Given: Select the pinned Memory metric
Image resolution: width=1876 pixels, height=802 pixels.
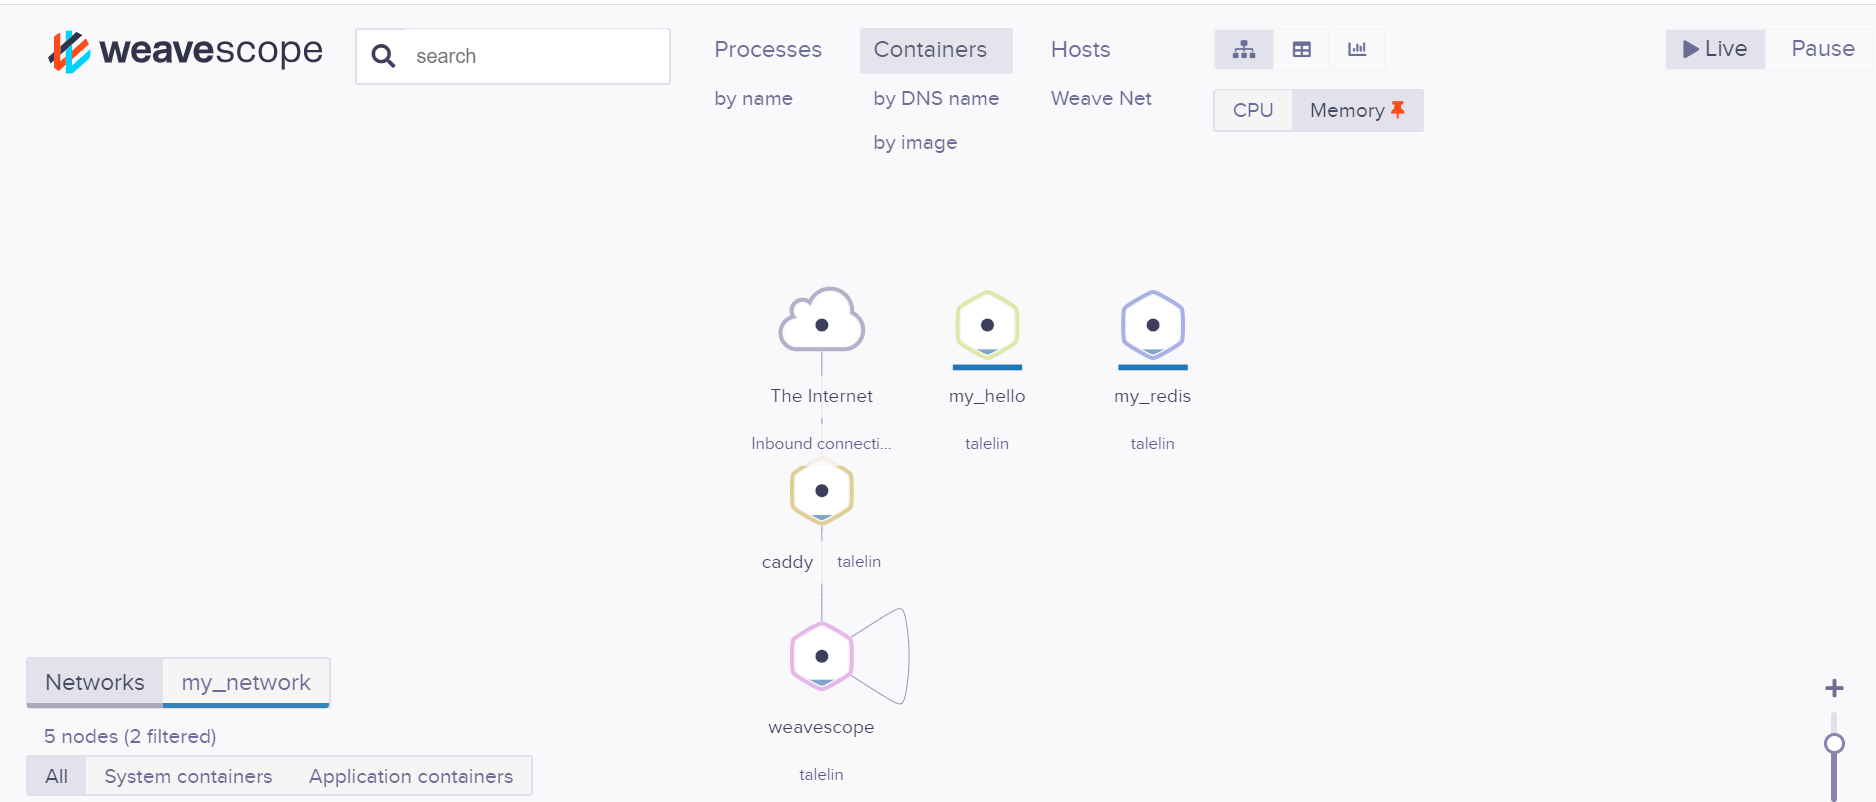Looking at the screenshot, I should (1357, 110).
